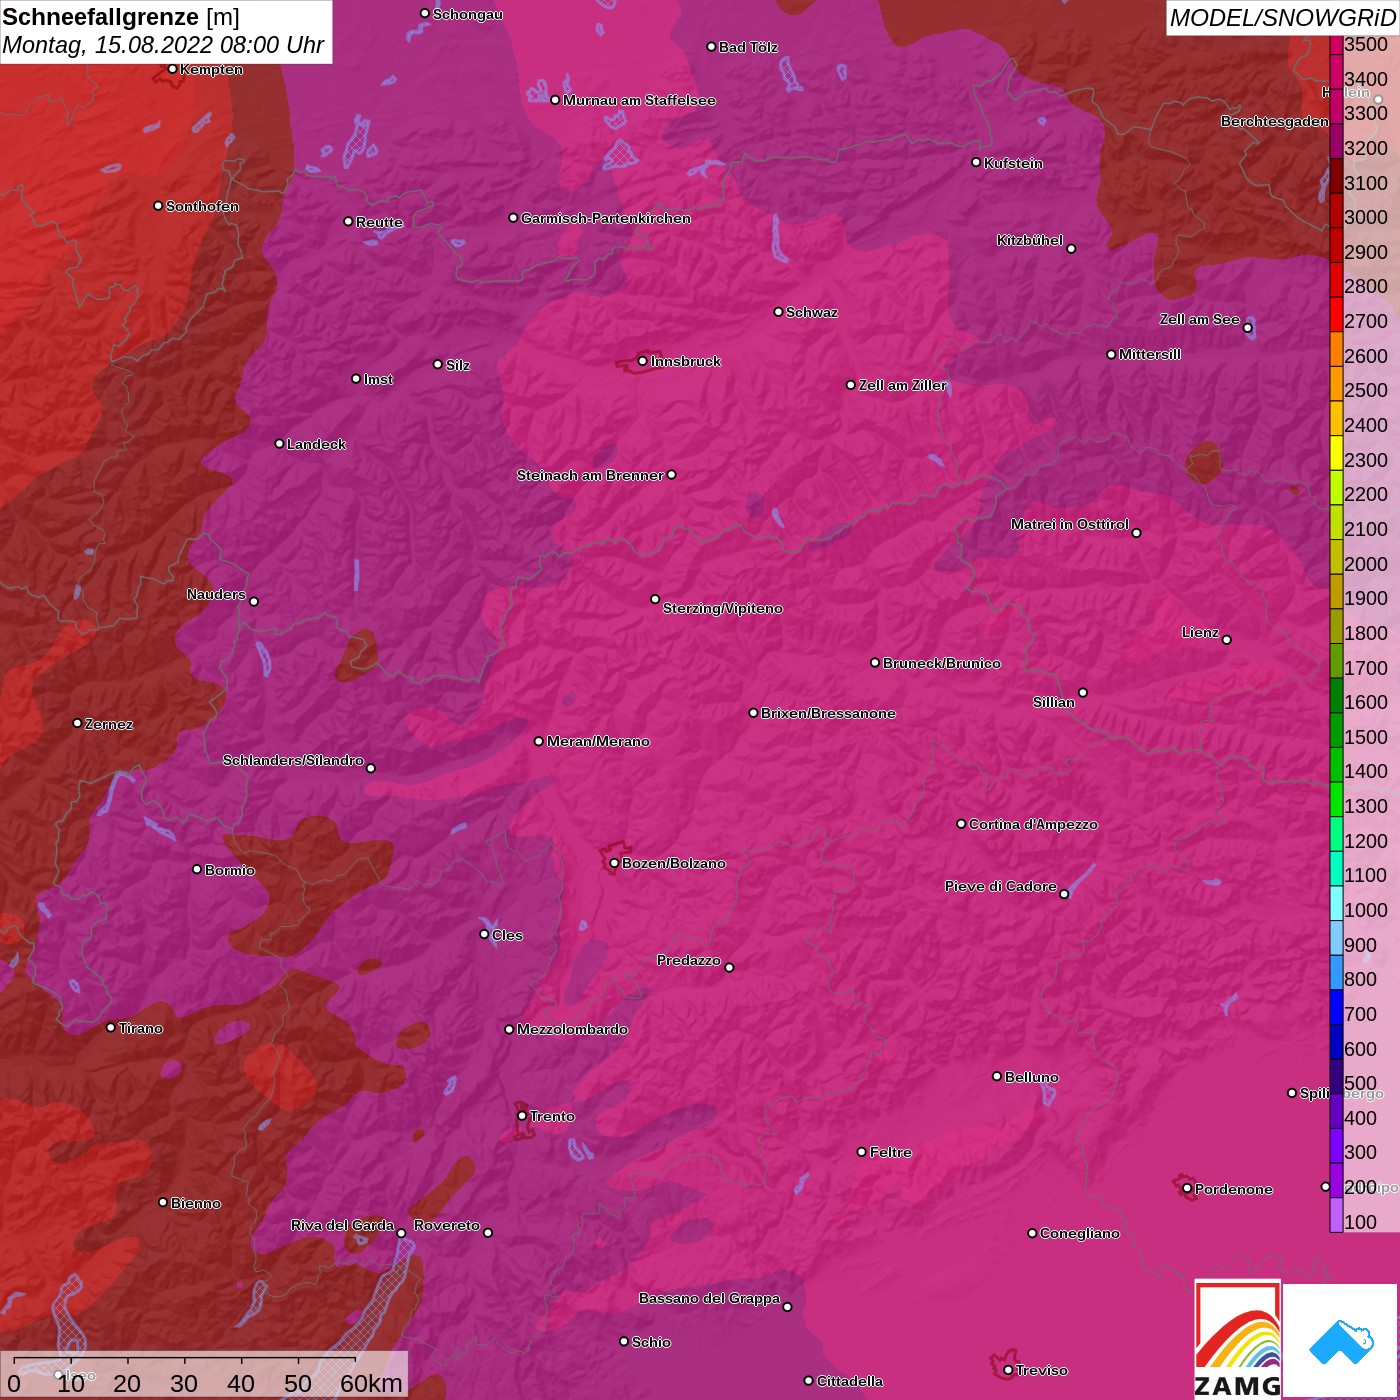This screenshot has height=1400, width=1400.
Task: Click the blue mountain logo icon
Action: [x=1341, y=1340]
